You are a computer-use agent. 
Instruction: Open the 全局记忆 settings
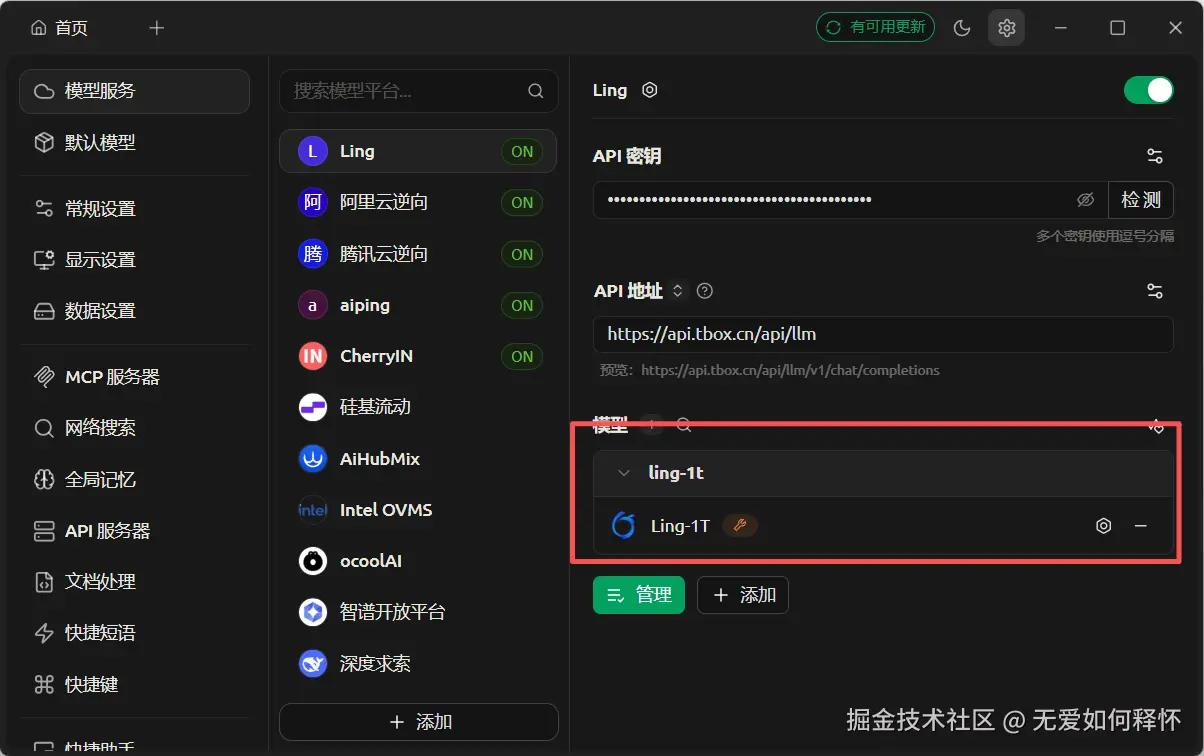coord(135,480)
